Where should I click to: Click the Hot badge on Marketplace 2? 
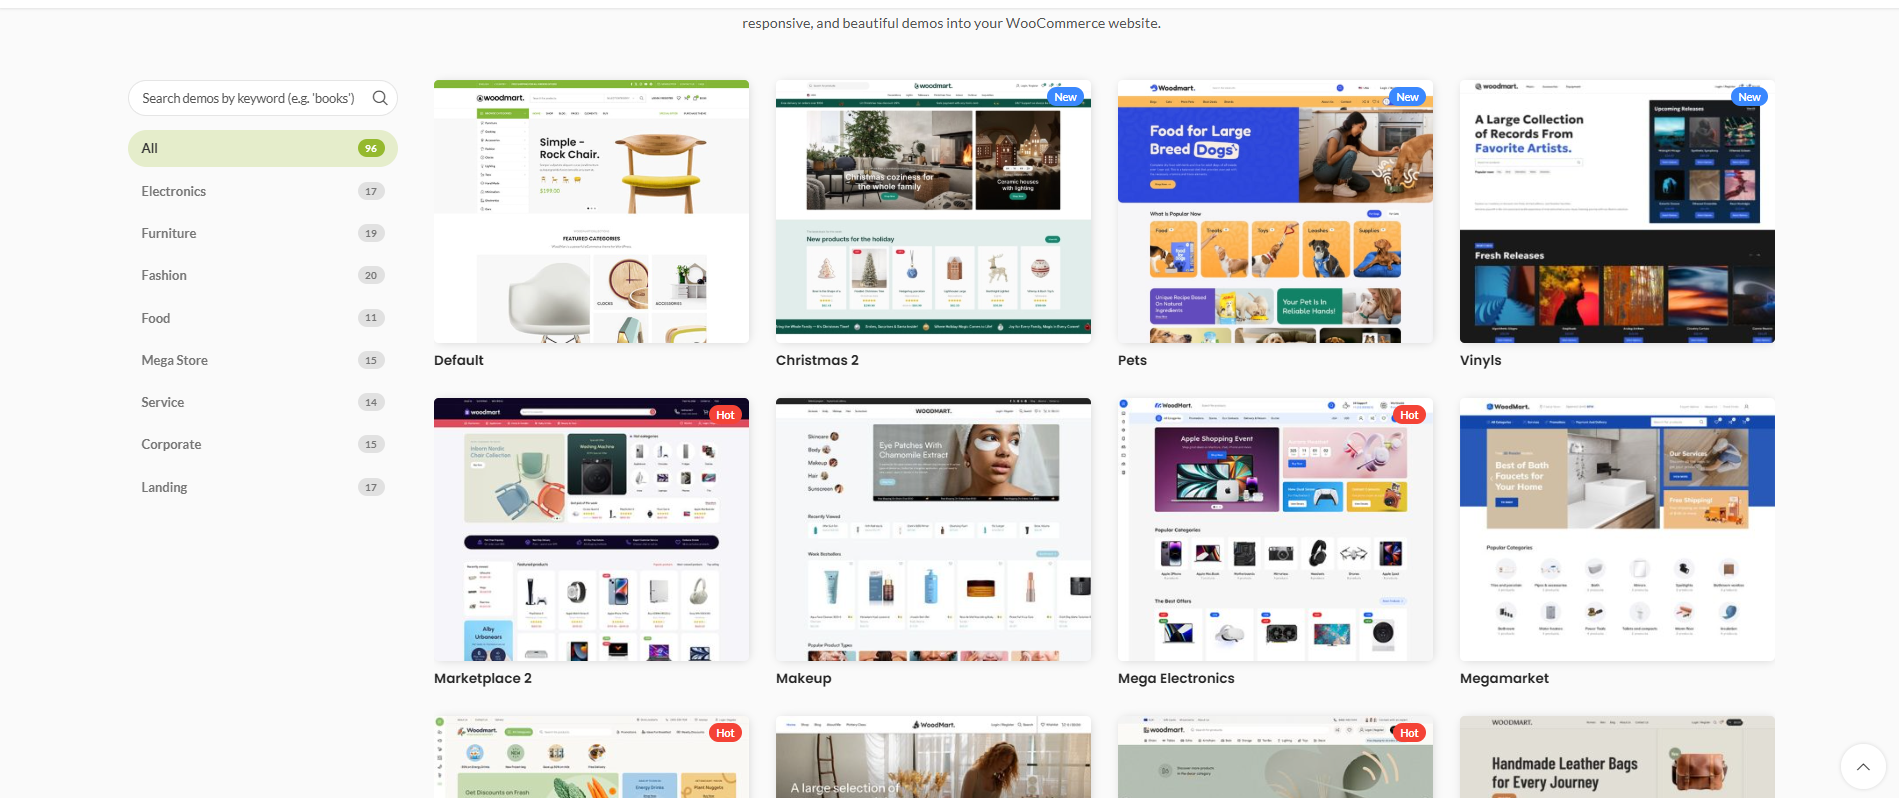(725, 415)
